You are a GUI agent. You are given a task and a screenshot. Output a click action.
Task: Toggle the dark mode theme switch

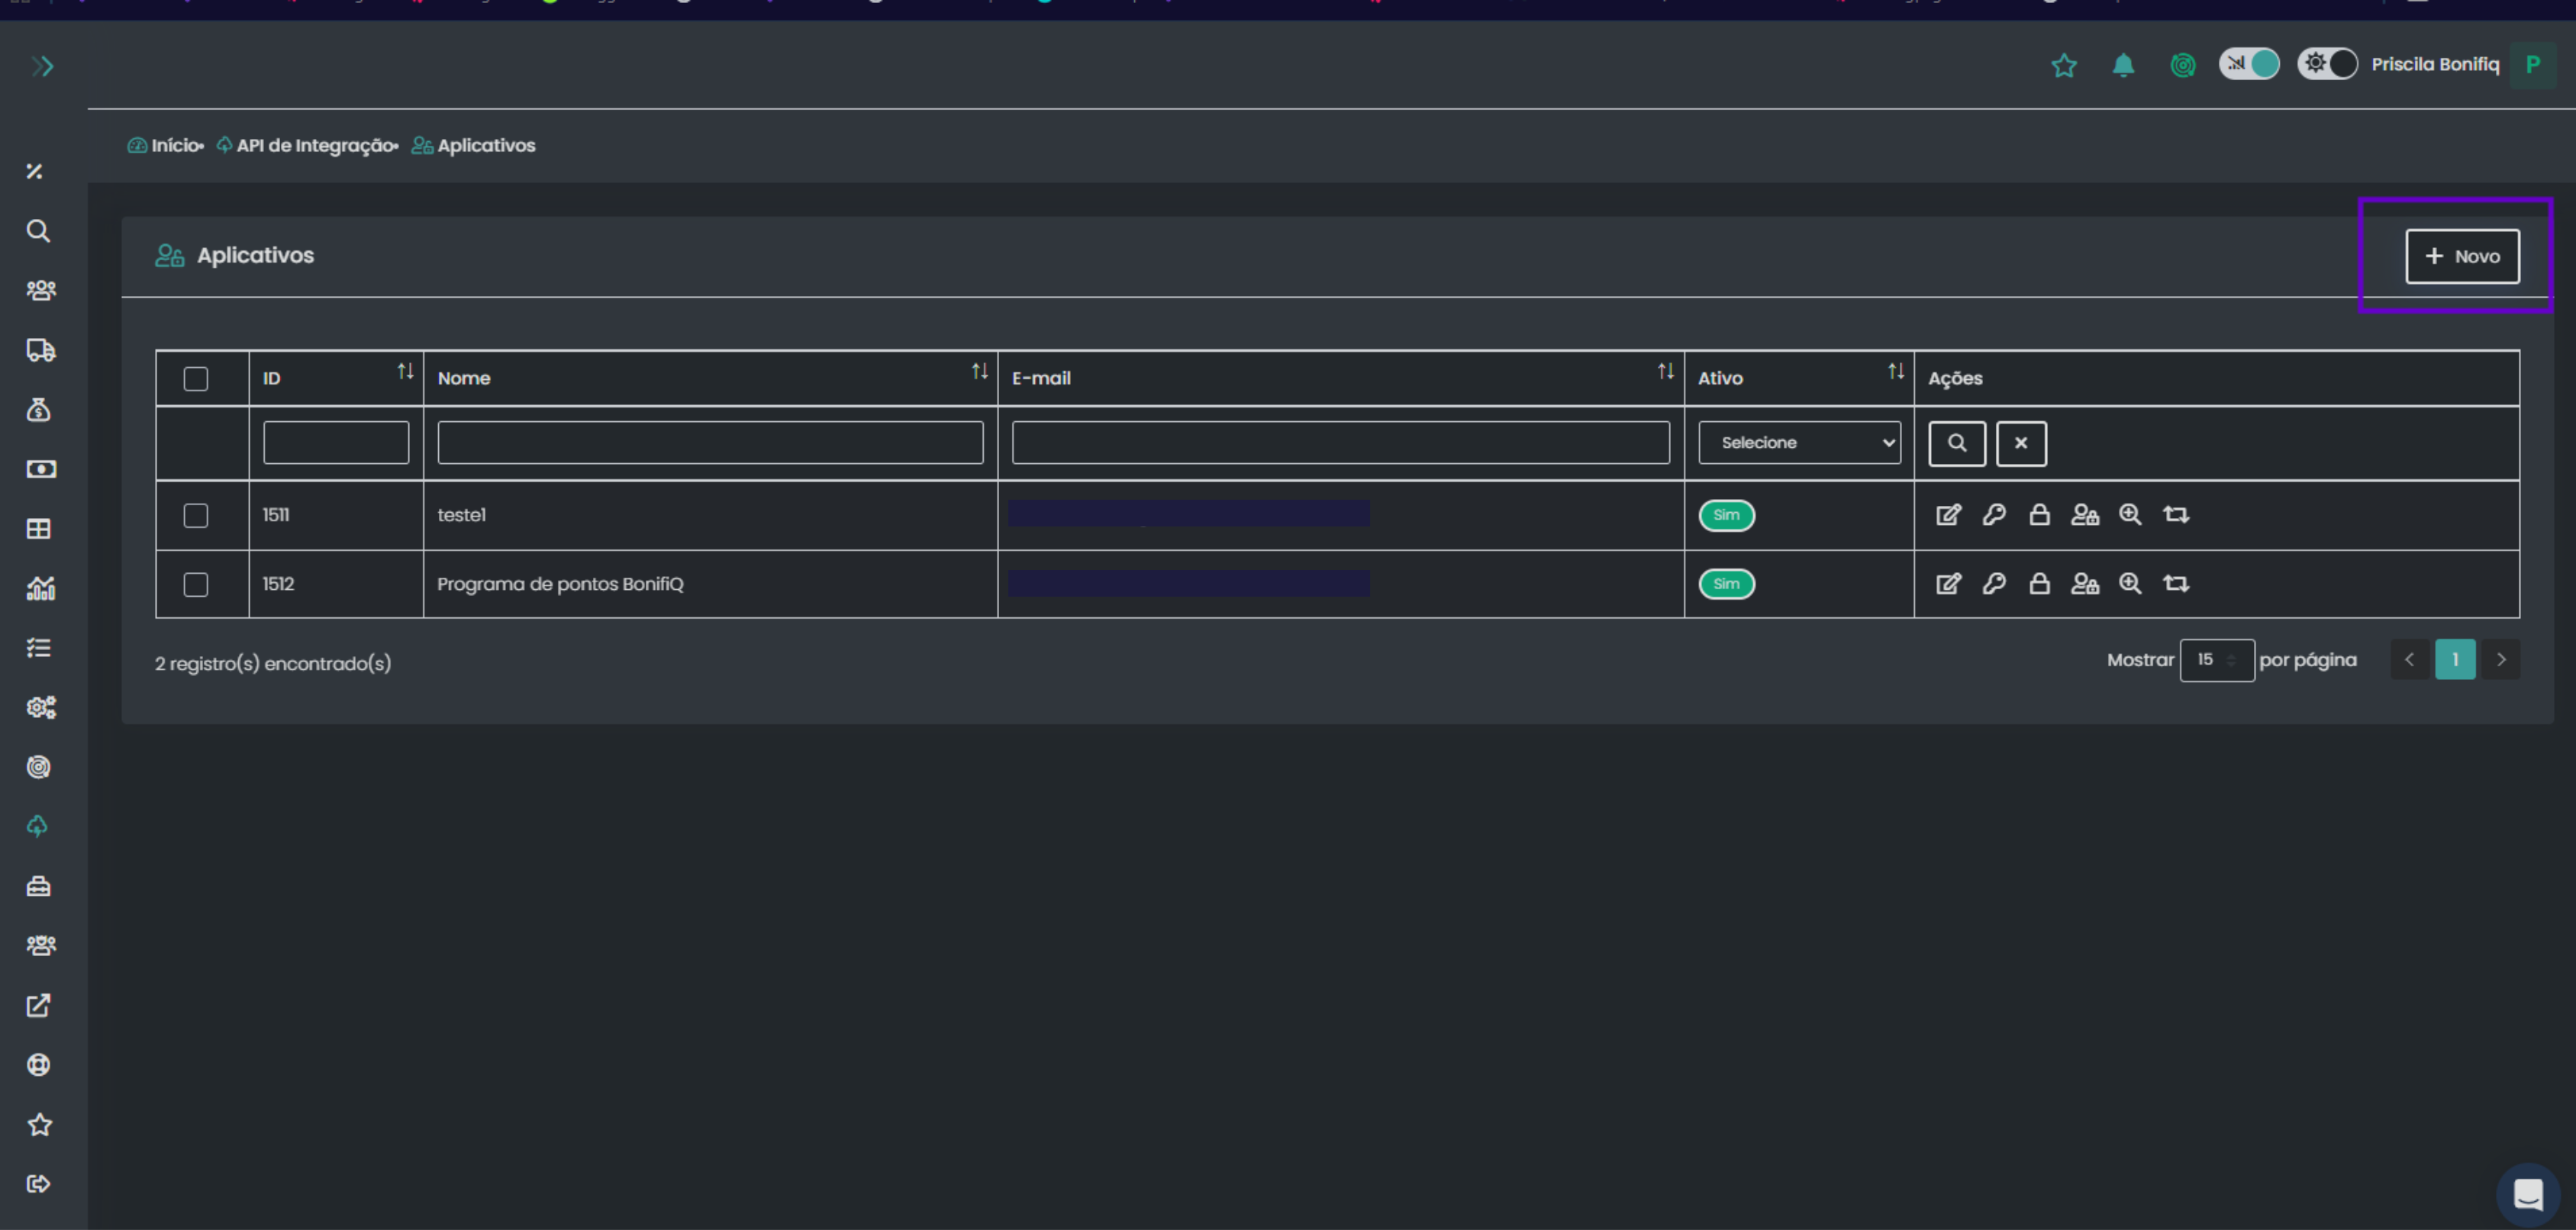[2327, 64]
